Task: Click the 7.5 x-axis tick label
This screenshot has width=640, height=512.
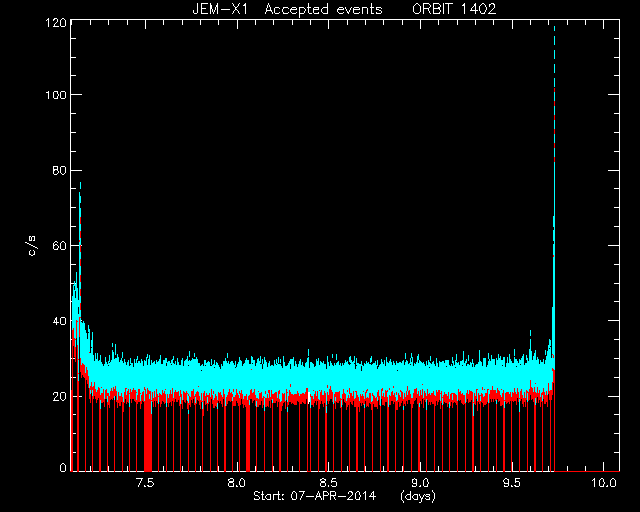Action: [x=145, y=483]
